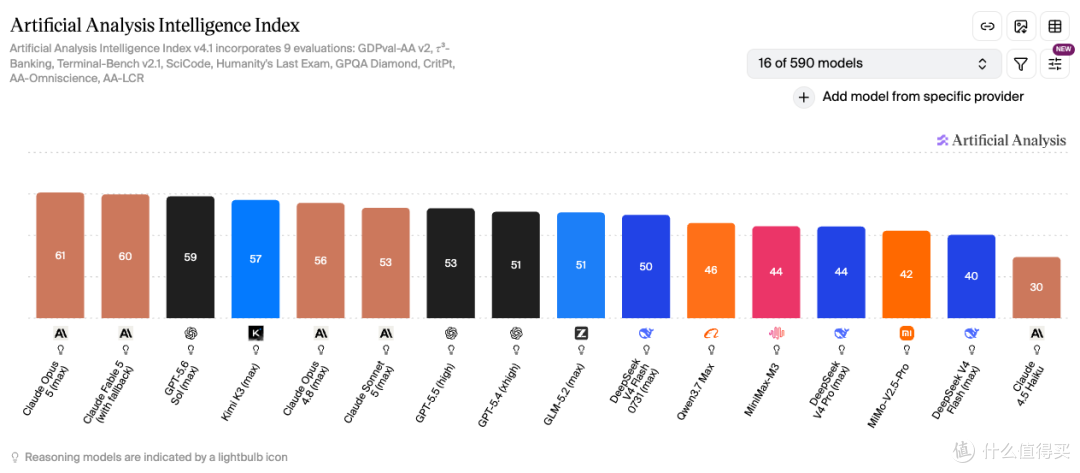Click the plus circle beside Add model
The height and width of the screenshot is (473, 1080).
803,97
